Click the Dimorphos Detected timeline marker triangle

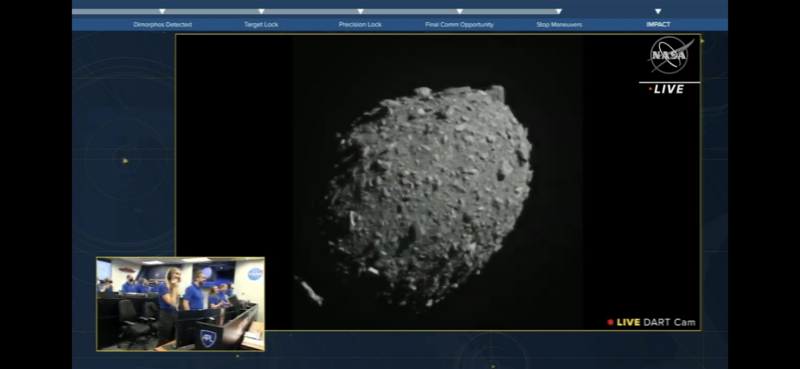(162, 11)
